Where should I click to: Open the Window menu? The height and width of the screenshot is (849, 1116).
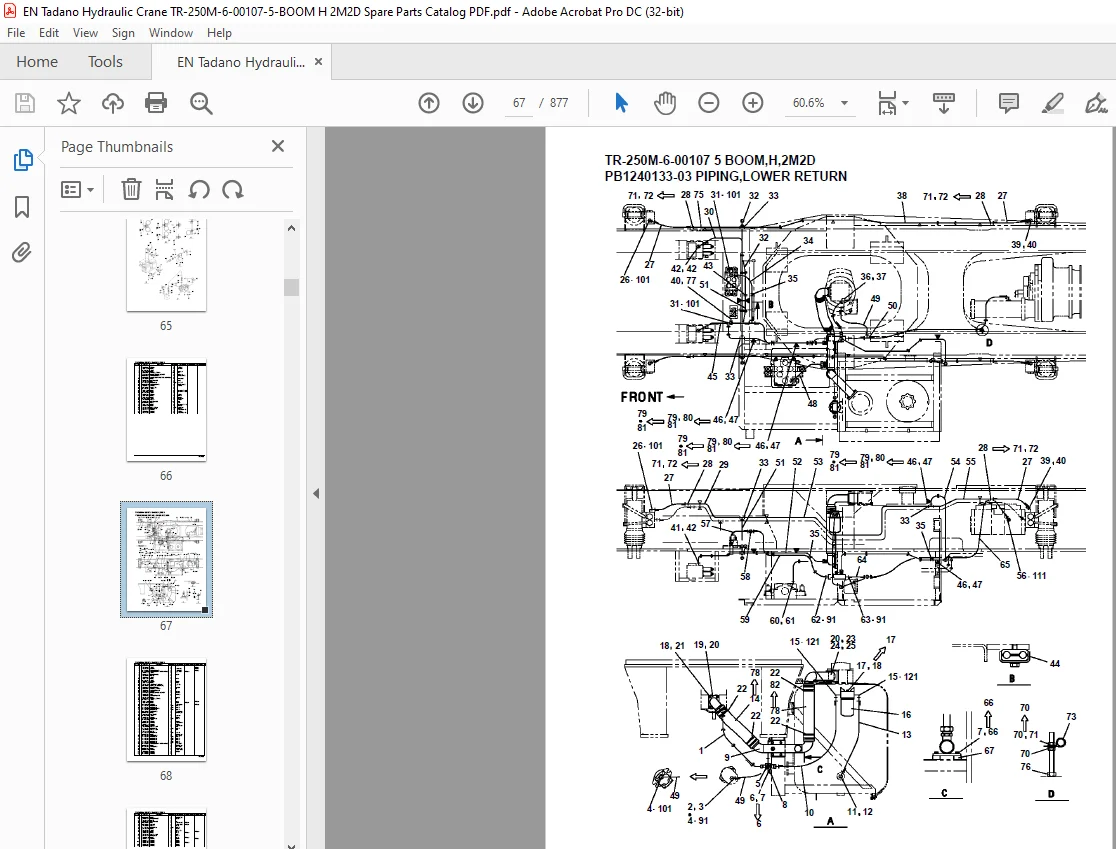coord(171,33)
